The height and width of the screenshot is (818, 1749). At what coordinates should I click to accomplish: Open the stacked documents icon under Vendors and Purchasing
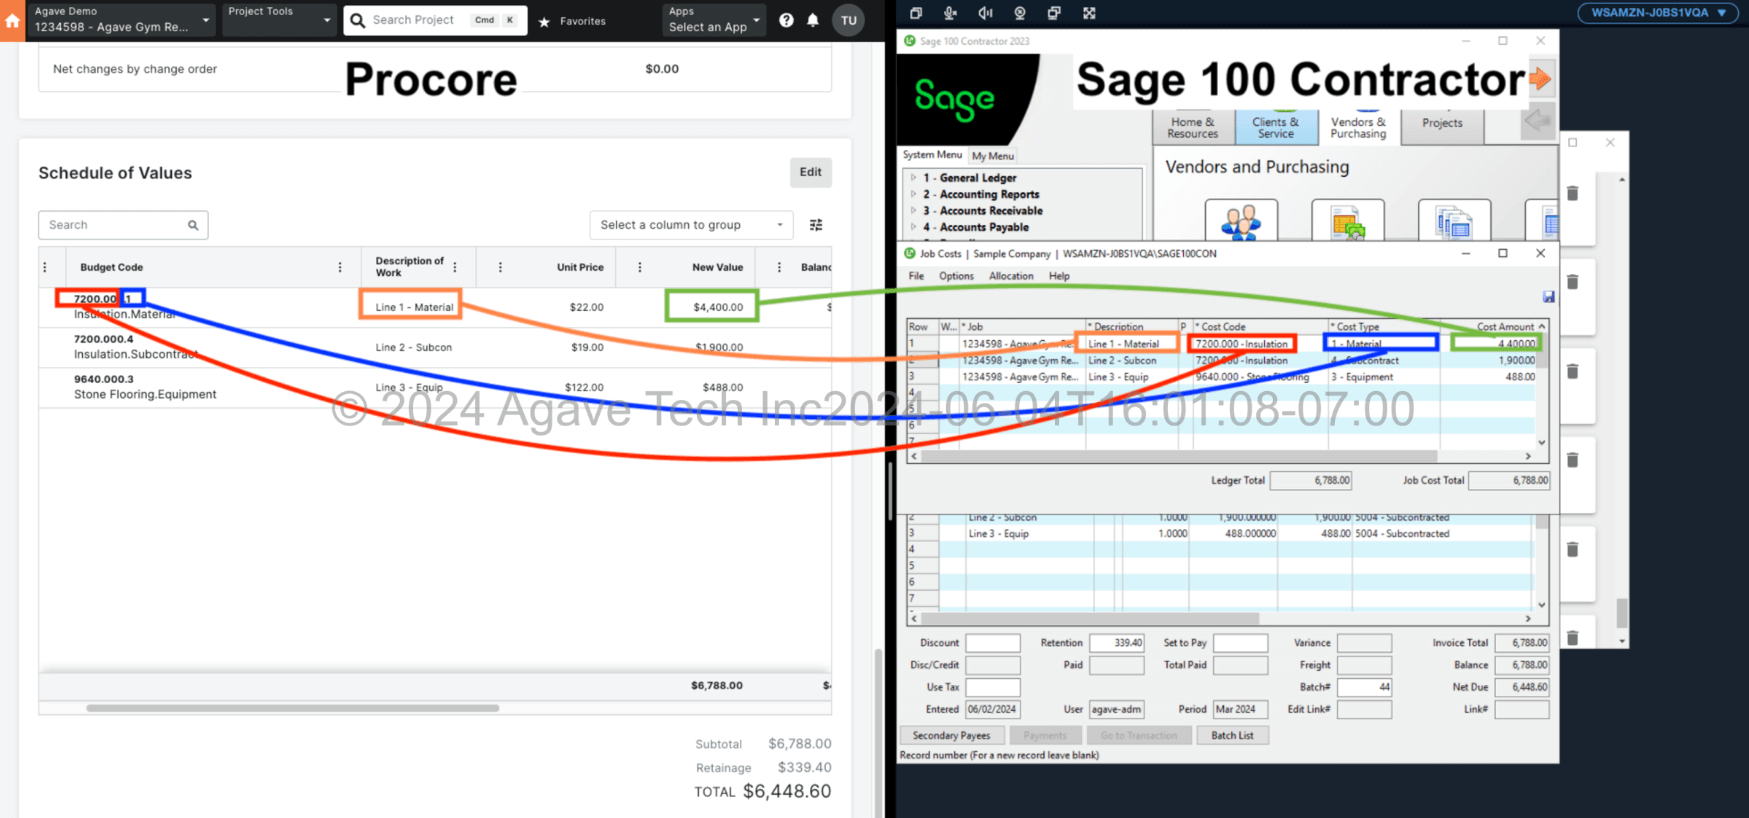click(1454, 220)
